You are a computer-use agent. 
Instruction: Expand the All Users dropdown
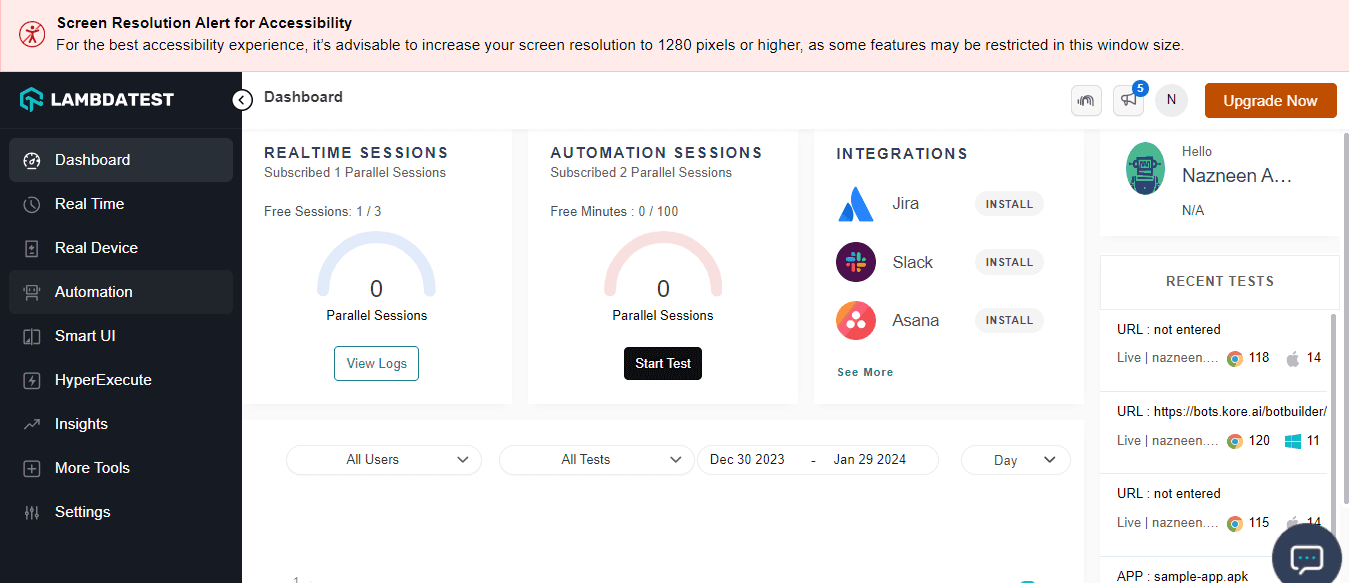(383, 459)
